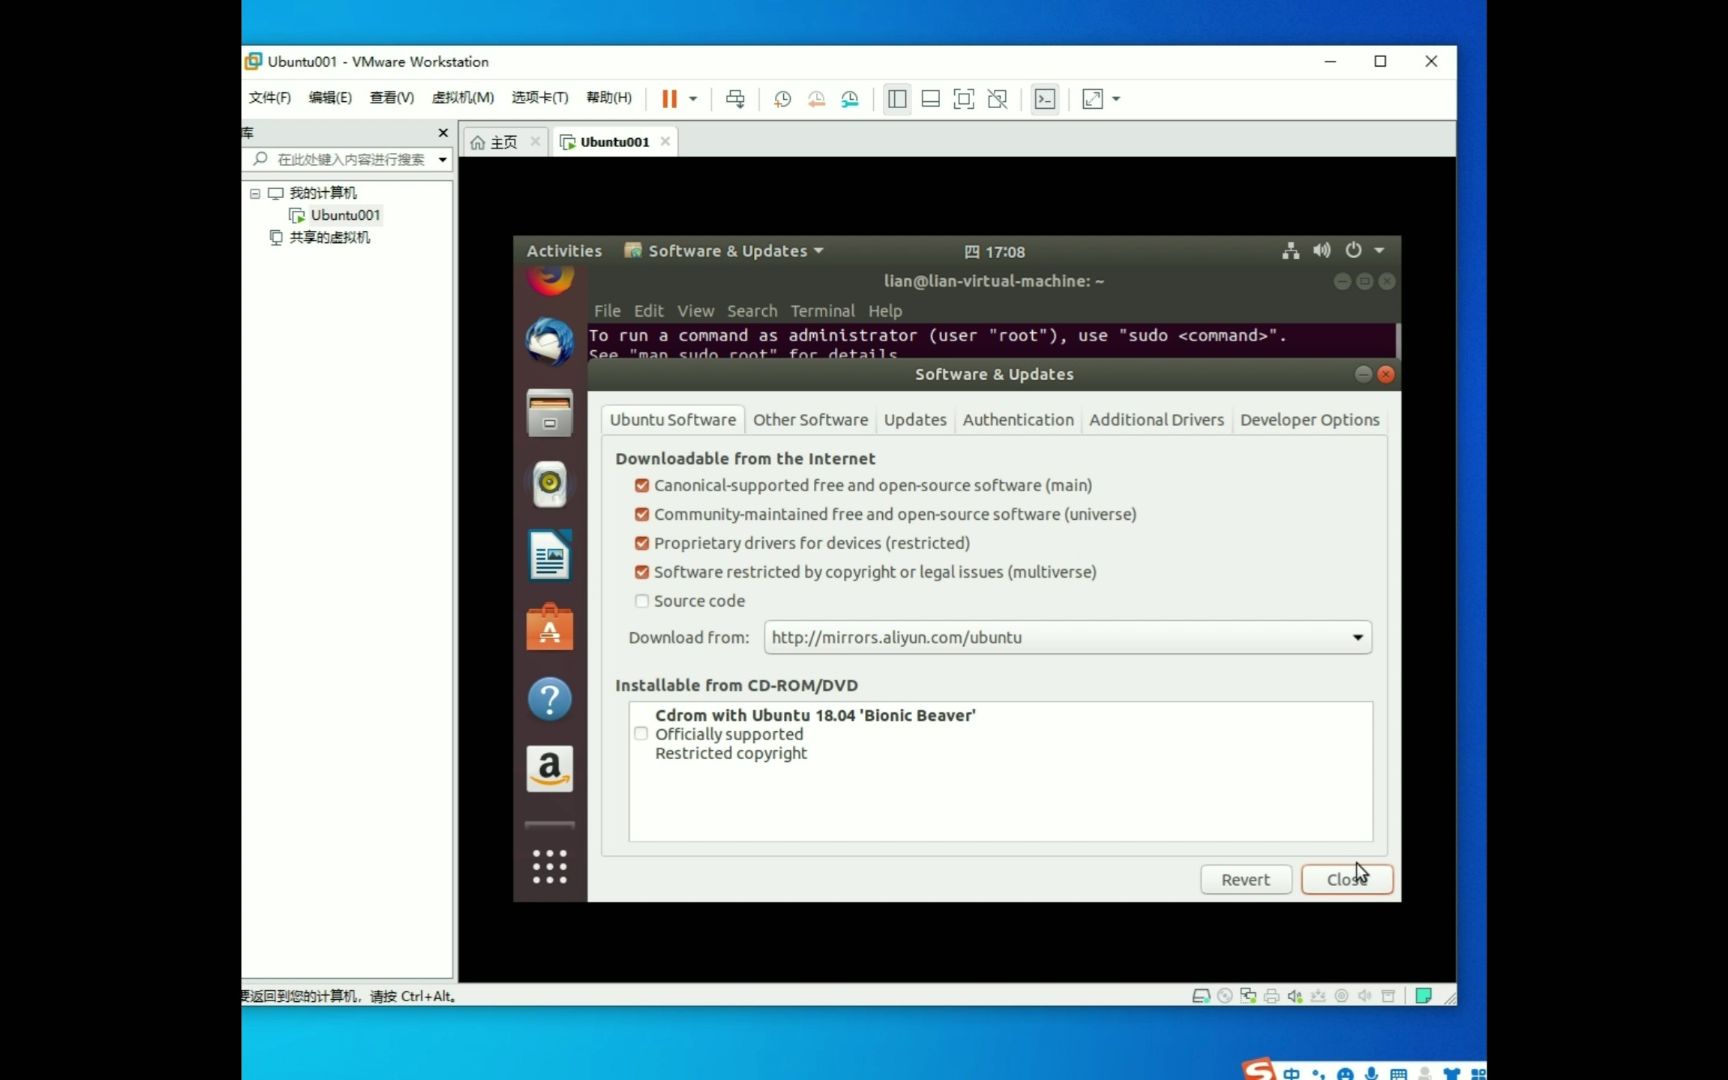Screen dimensions: 1728x1080
Task: Select Ubuntu001 in the library tree
Action: [x=345, y=215]
